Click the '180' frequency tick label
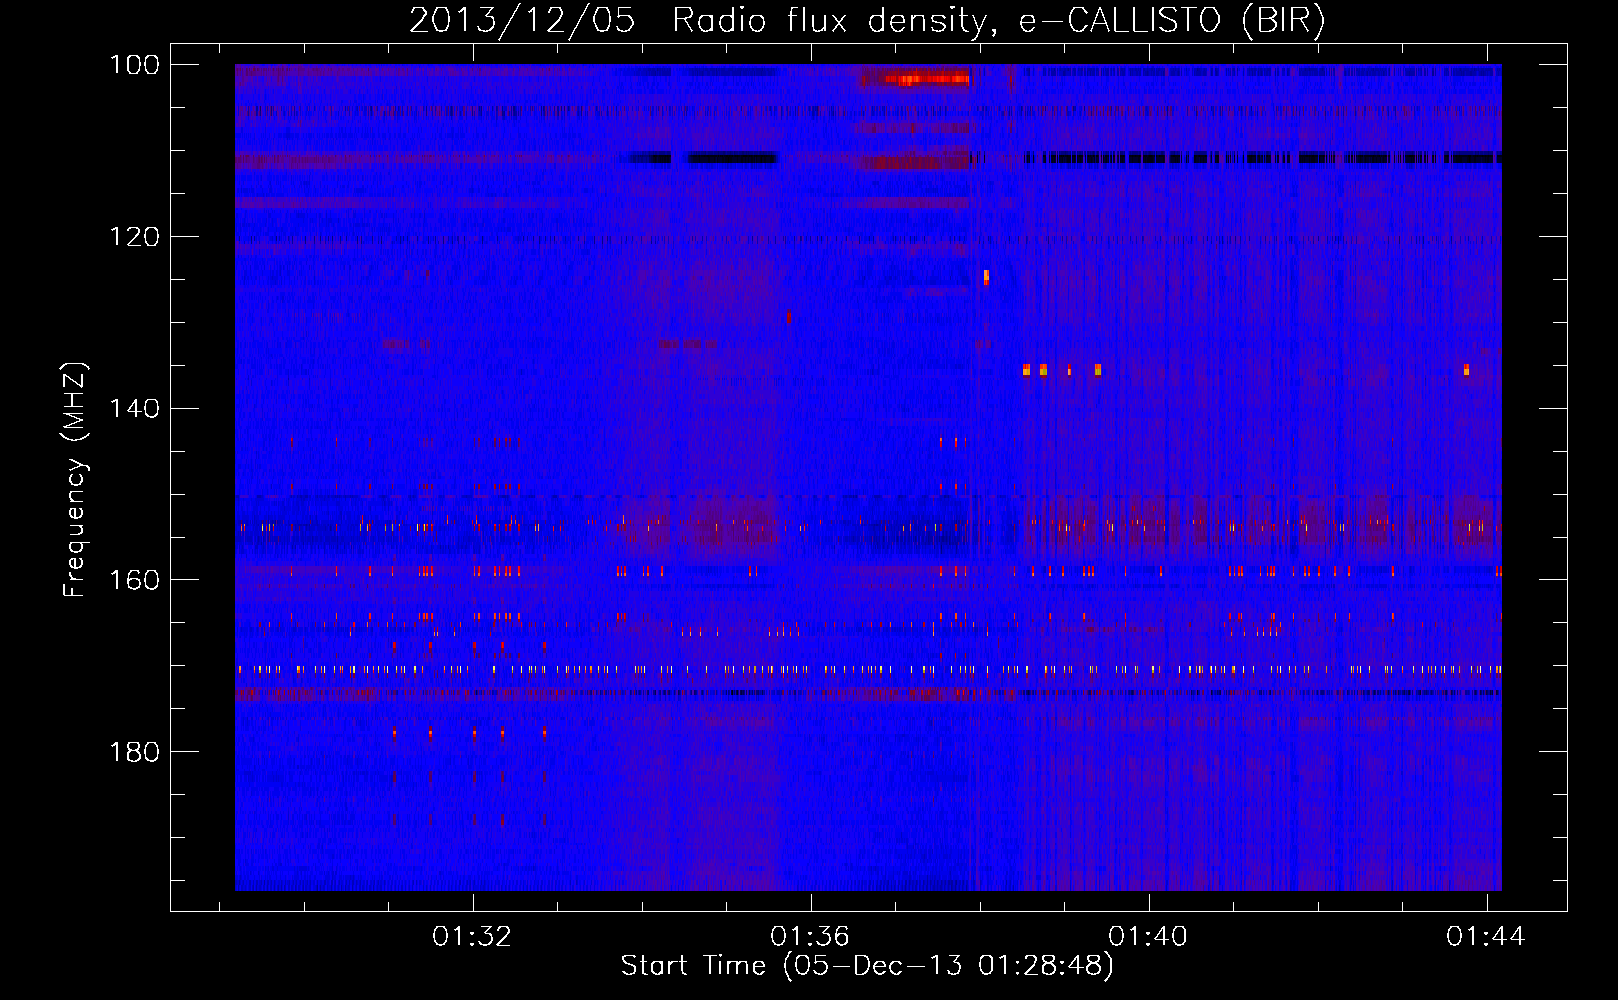This screenshot has width=1618, height=1000. [134, 752]
